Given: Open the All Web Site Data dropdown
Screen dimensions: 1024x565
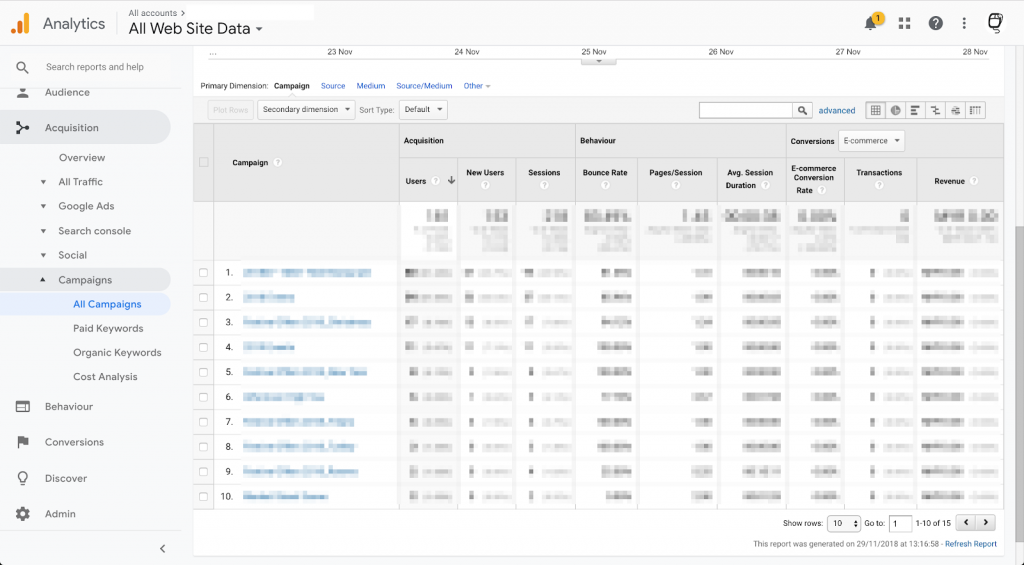Looking at the screenshot, I should click(195, 29).
